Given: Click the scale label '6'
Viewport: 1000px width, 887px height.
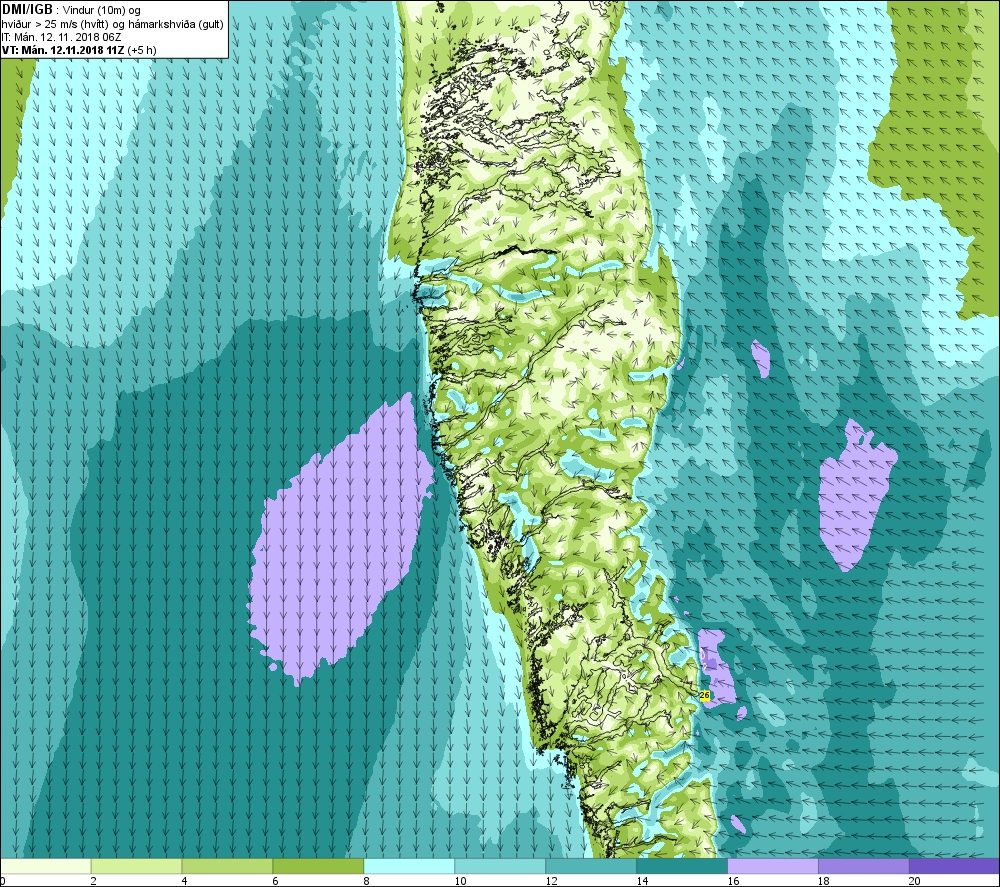Looking at the screenshot, I should pyautogui.click(x=276, y=881).
